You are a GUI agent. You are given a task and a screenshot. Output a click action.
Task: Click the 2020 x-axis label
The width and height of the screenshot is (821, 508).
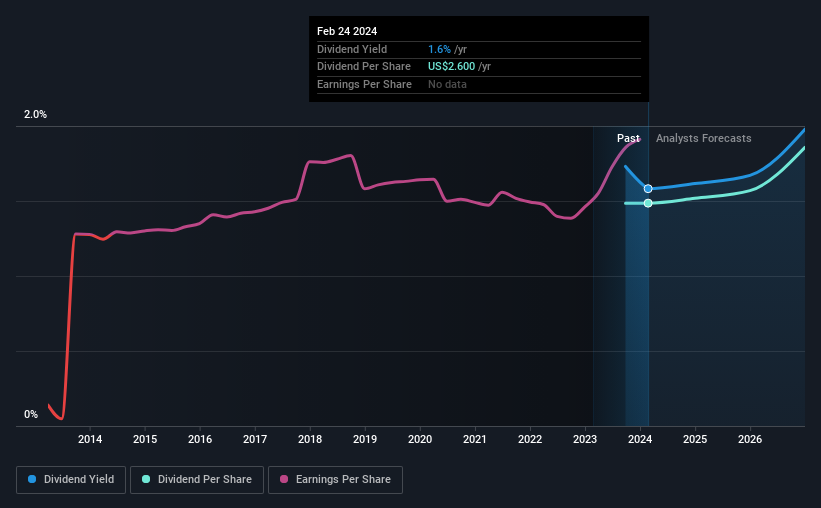(420, 439)
